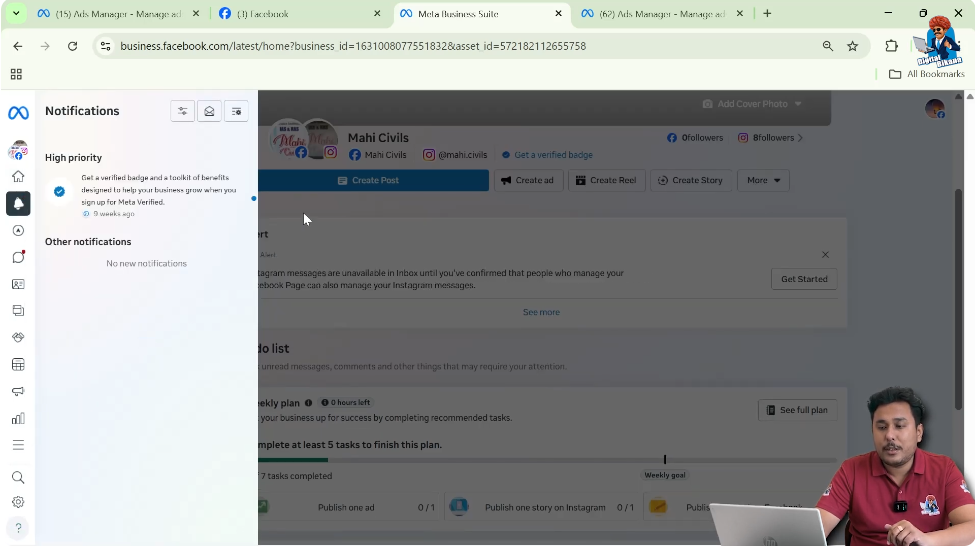Expand the More dropdown button
This screenshot has height=547, width=975.
[763, 180]
